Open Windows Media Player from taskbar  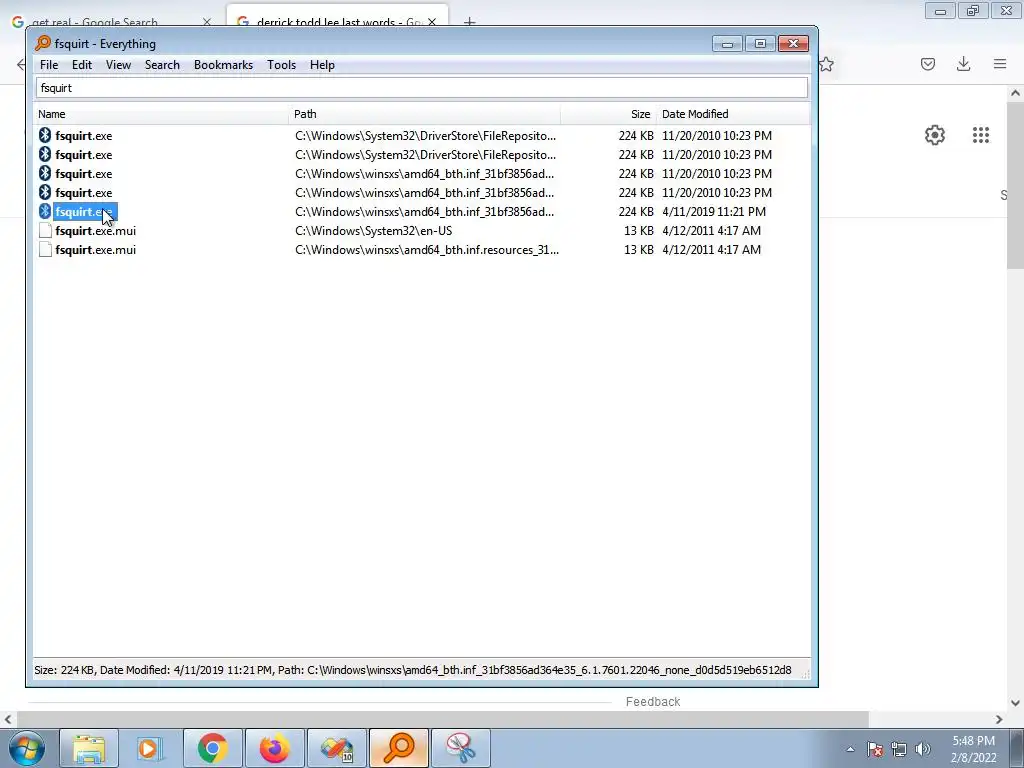[151, 748]
